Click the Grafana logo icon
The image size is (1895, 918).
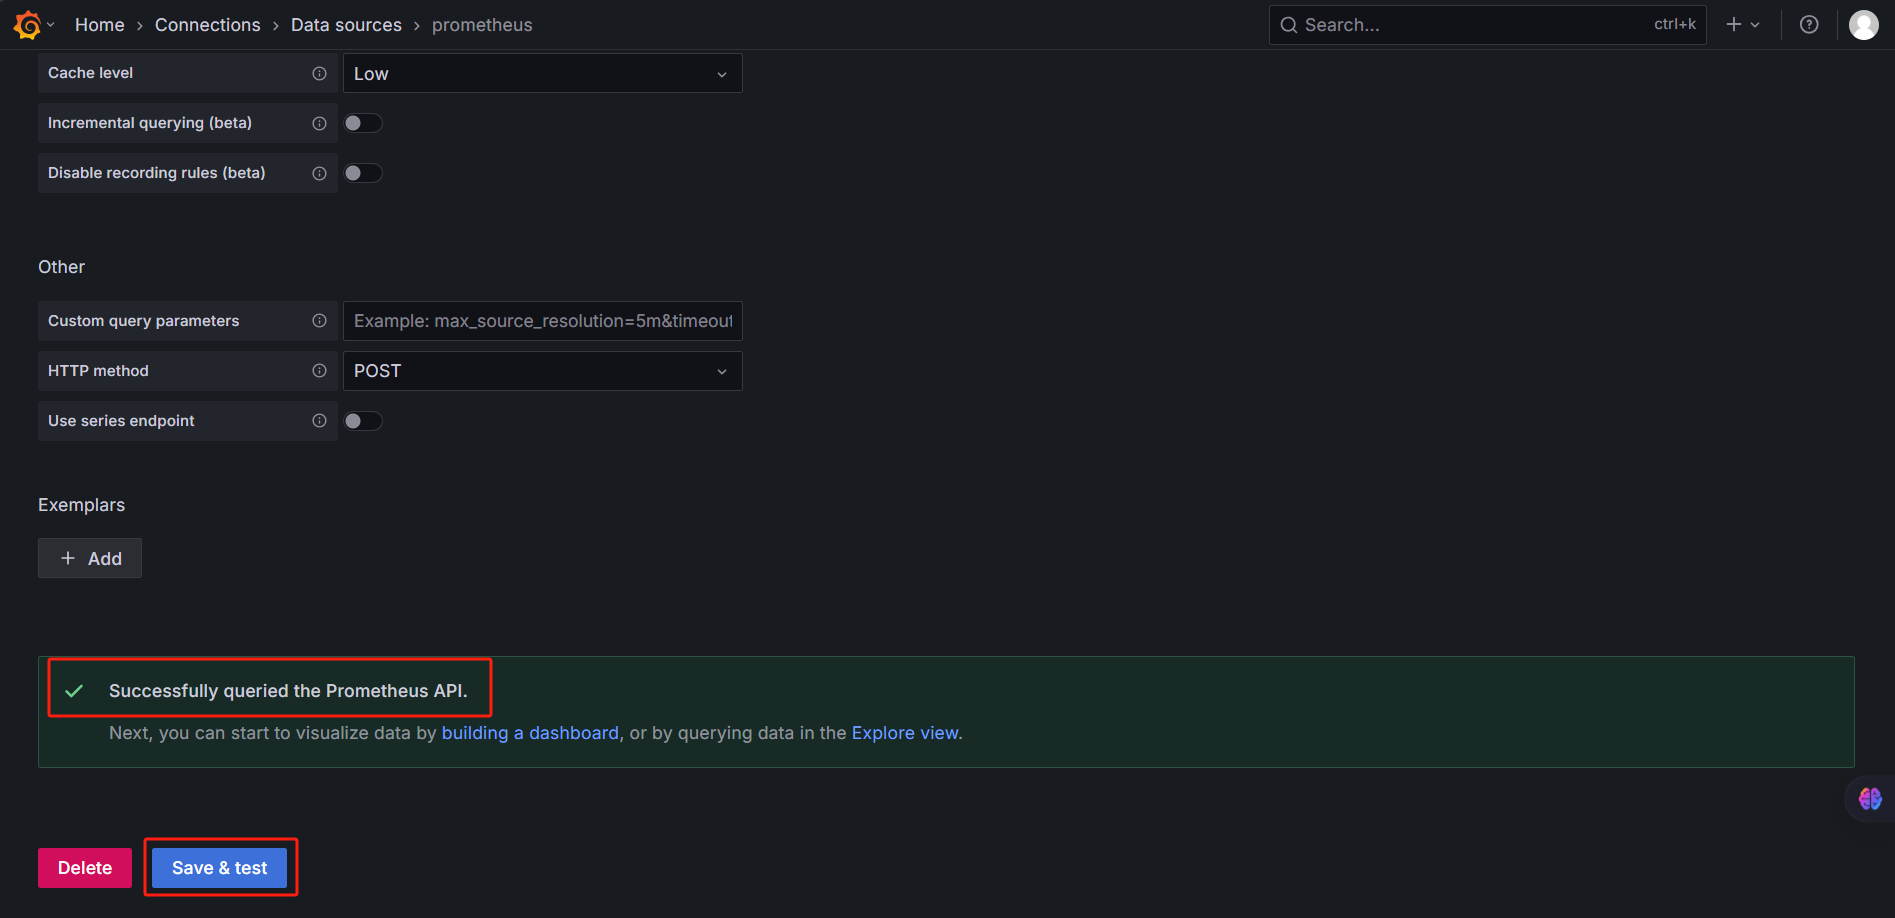tap(27, 25)
